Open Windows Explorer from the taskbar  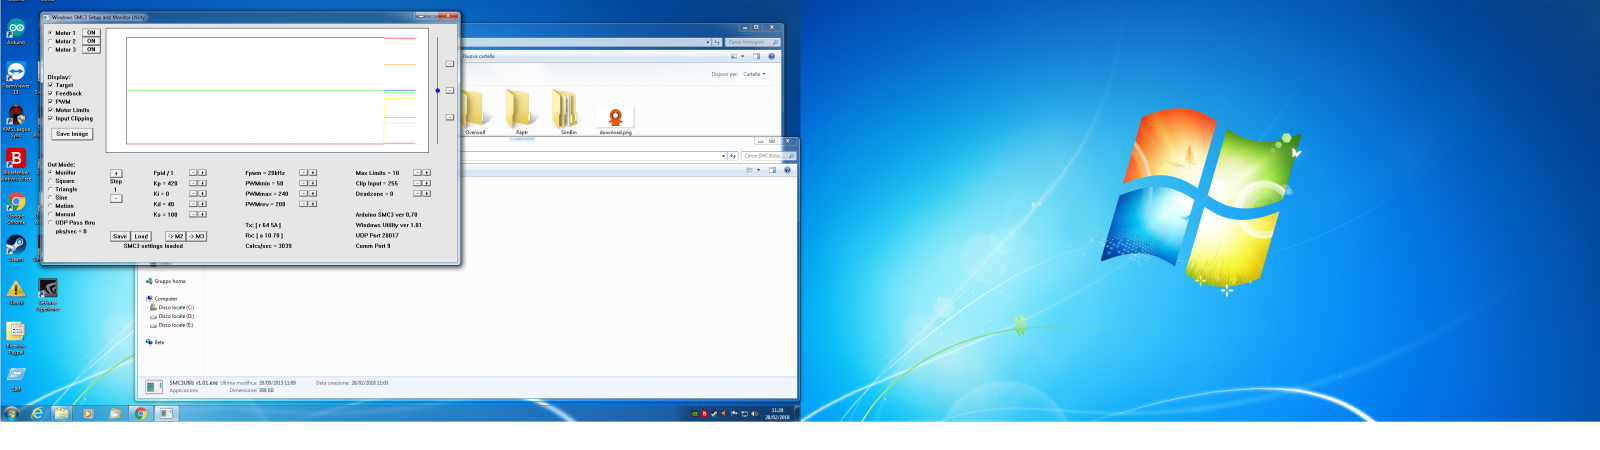pos(62,413)
